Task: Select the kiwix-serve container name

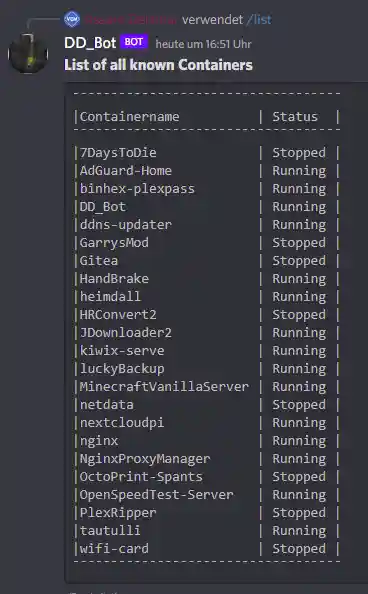Action: click(x=122, y=351)
